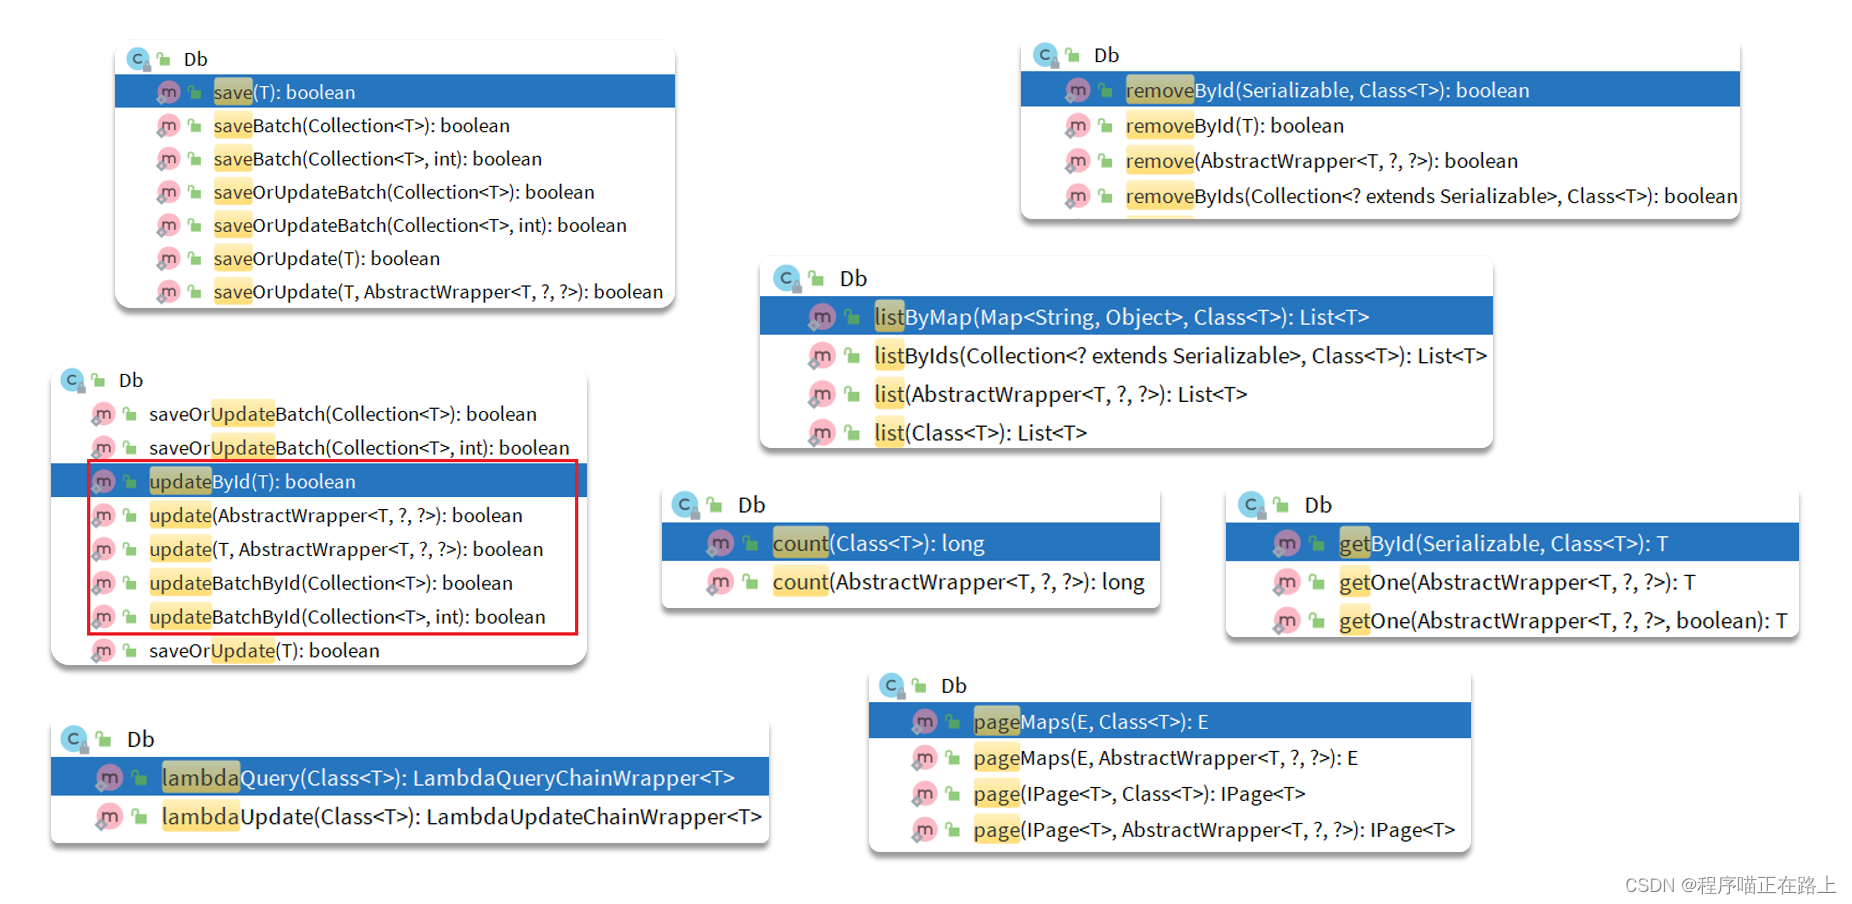This screenshot has height=904, width=1852.
Task: Click method icon next to count(AbstractWrapper<T, ?, ?>): long
Action: click(720, 582)
